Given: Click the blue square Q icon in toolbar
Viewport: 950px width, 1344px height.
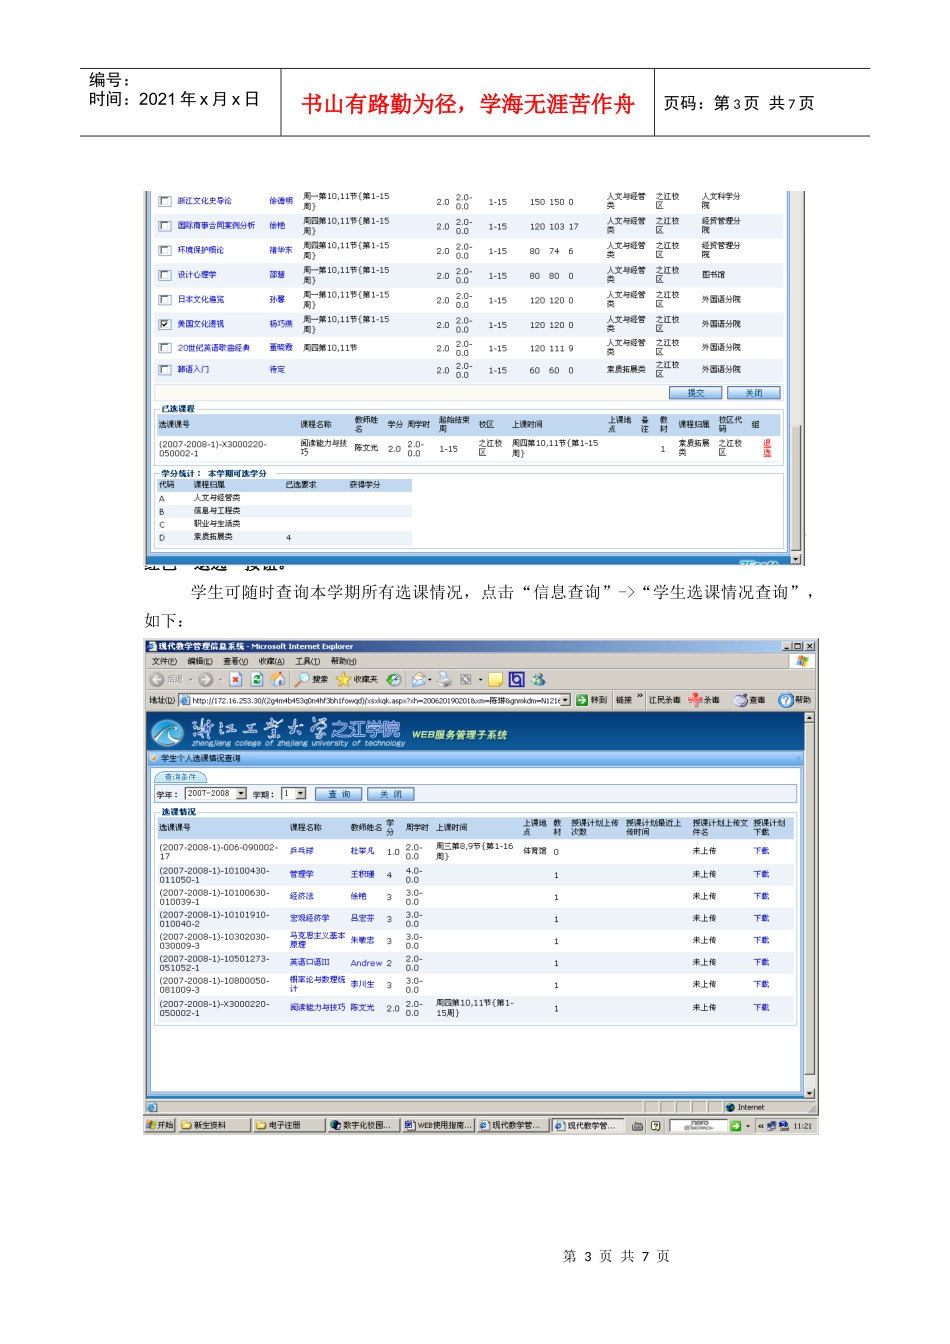Looking at the screenshot, I should click(516, 680).
